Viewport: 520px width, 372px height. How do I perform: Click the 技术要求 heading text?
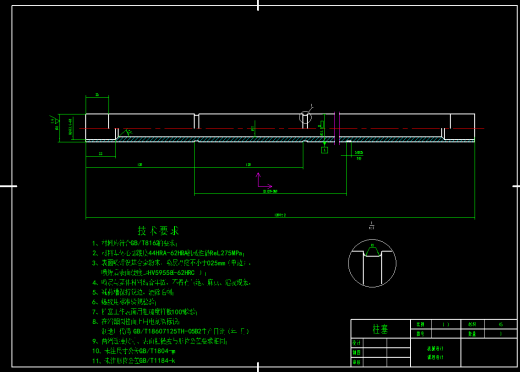(158, 231)
